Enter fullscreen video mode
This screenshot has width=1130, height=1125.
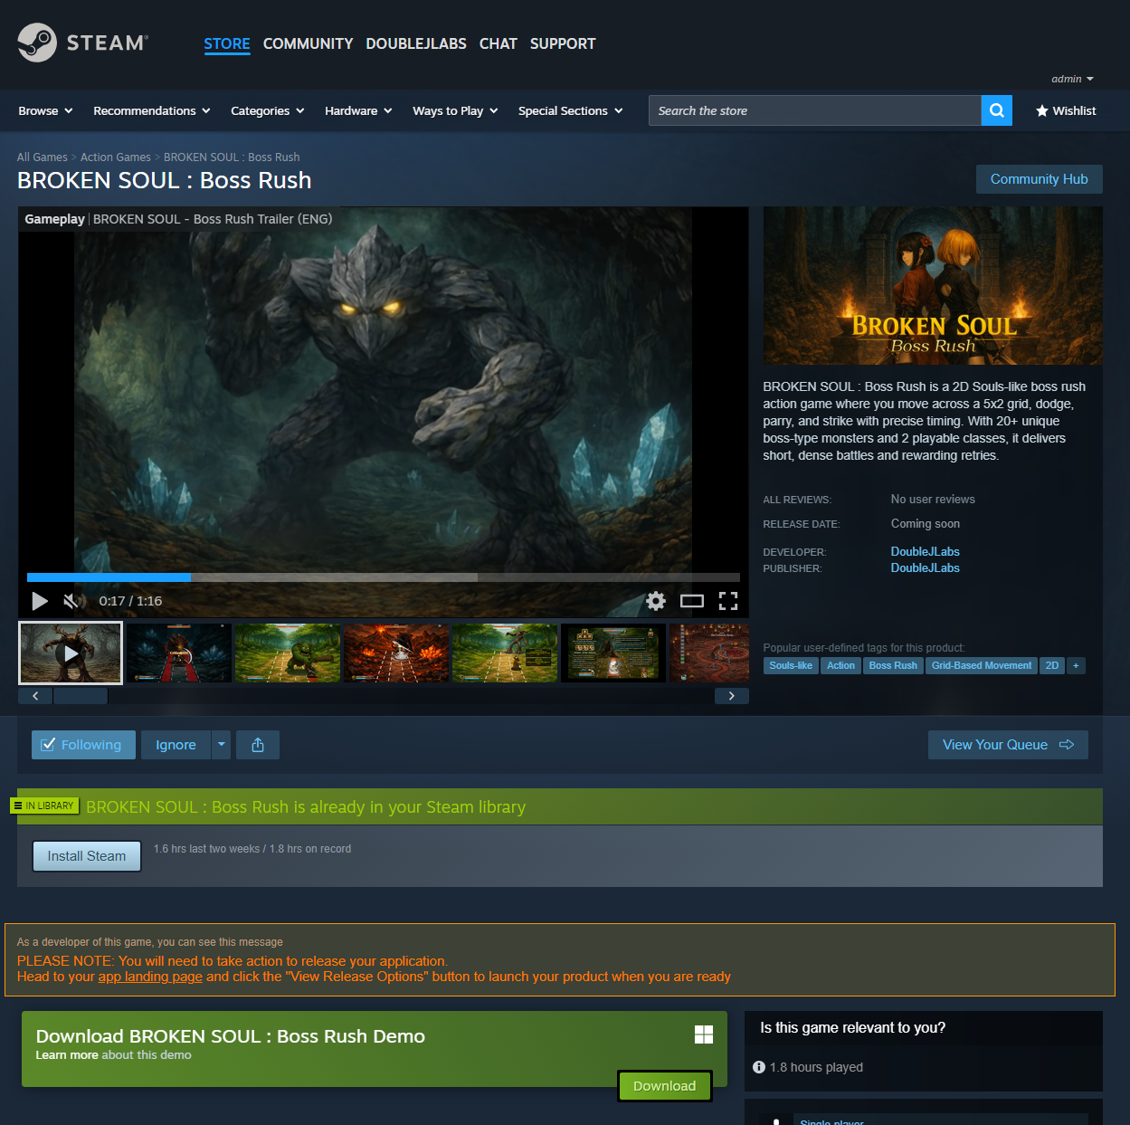pos(728,601)
